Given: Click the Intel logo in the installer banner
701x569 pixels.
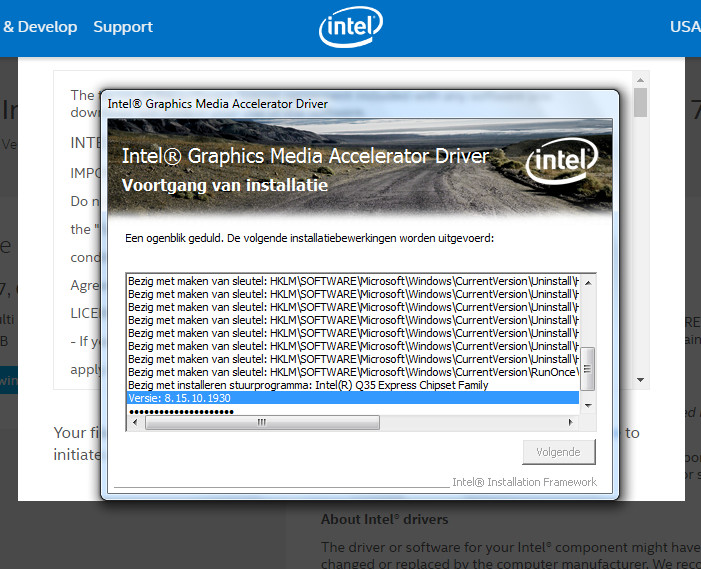Looking at the screenshot, I should click(562, 160).
